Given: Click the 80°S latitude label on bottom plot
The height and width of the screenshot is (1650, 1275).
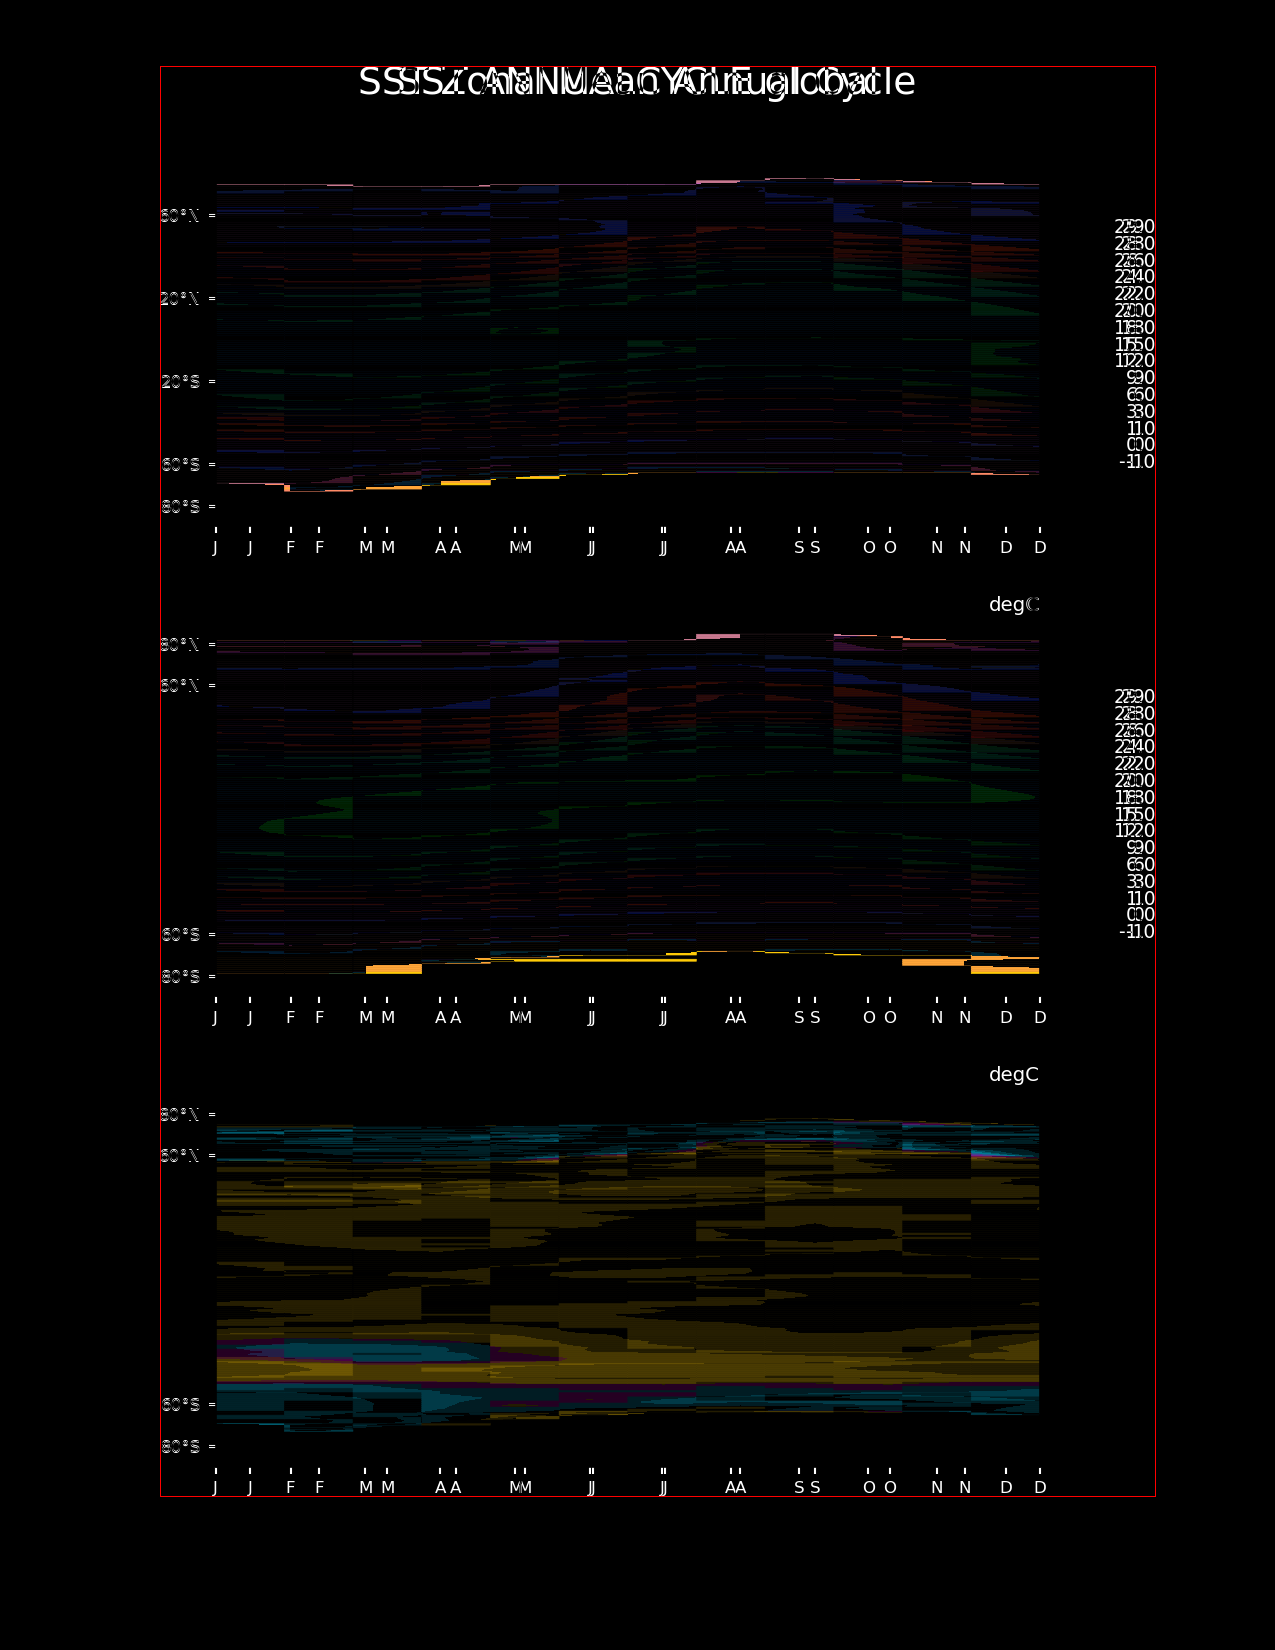Looking at the screenshot, I should click(x=180, y=1447).
